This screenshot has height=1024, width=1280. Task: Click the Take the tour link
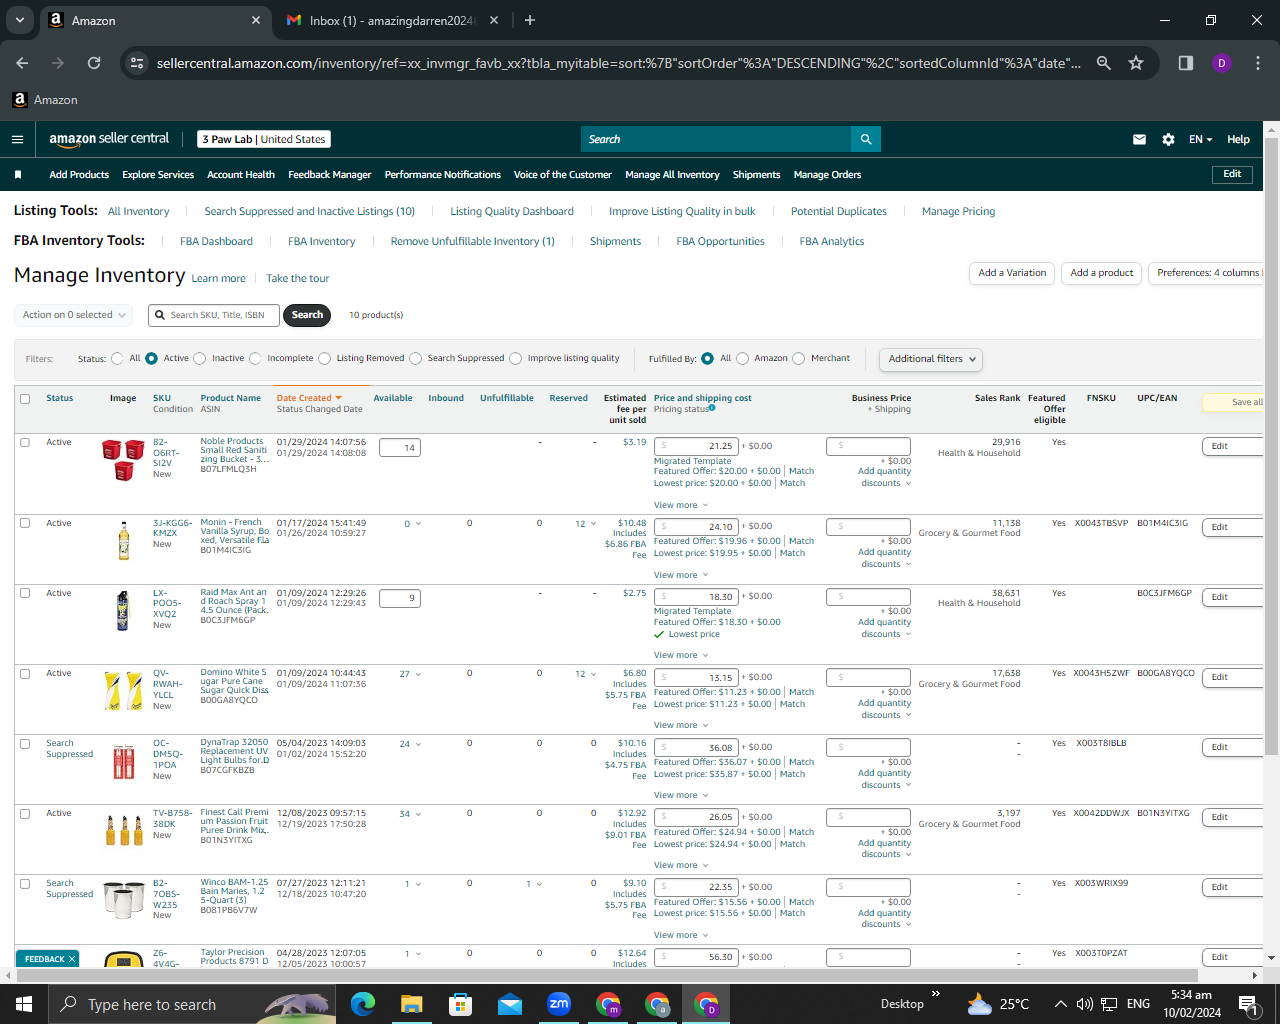(297, 279)
